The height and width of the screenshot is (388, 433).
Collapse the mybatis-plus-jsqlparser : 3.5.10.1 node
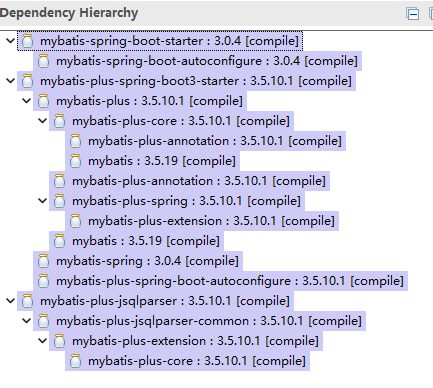[x=11, y=301]
